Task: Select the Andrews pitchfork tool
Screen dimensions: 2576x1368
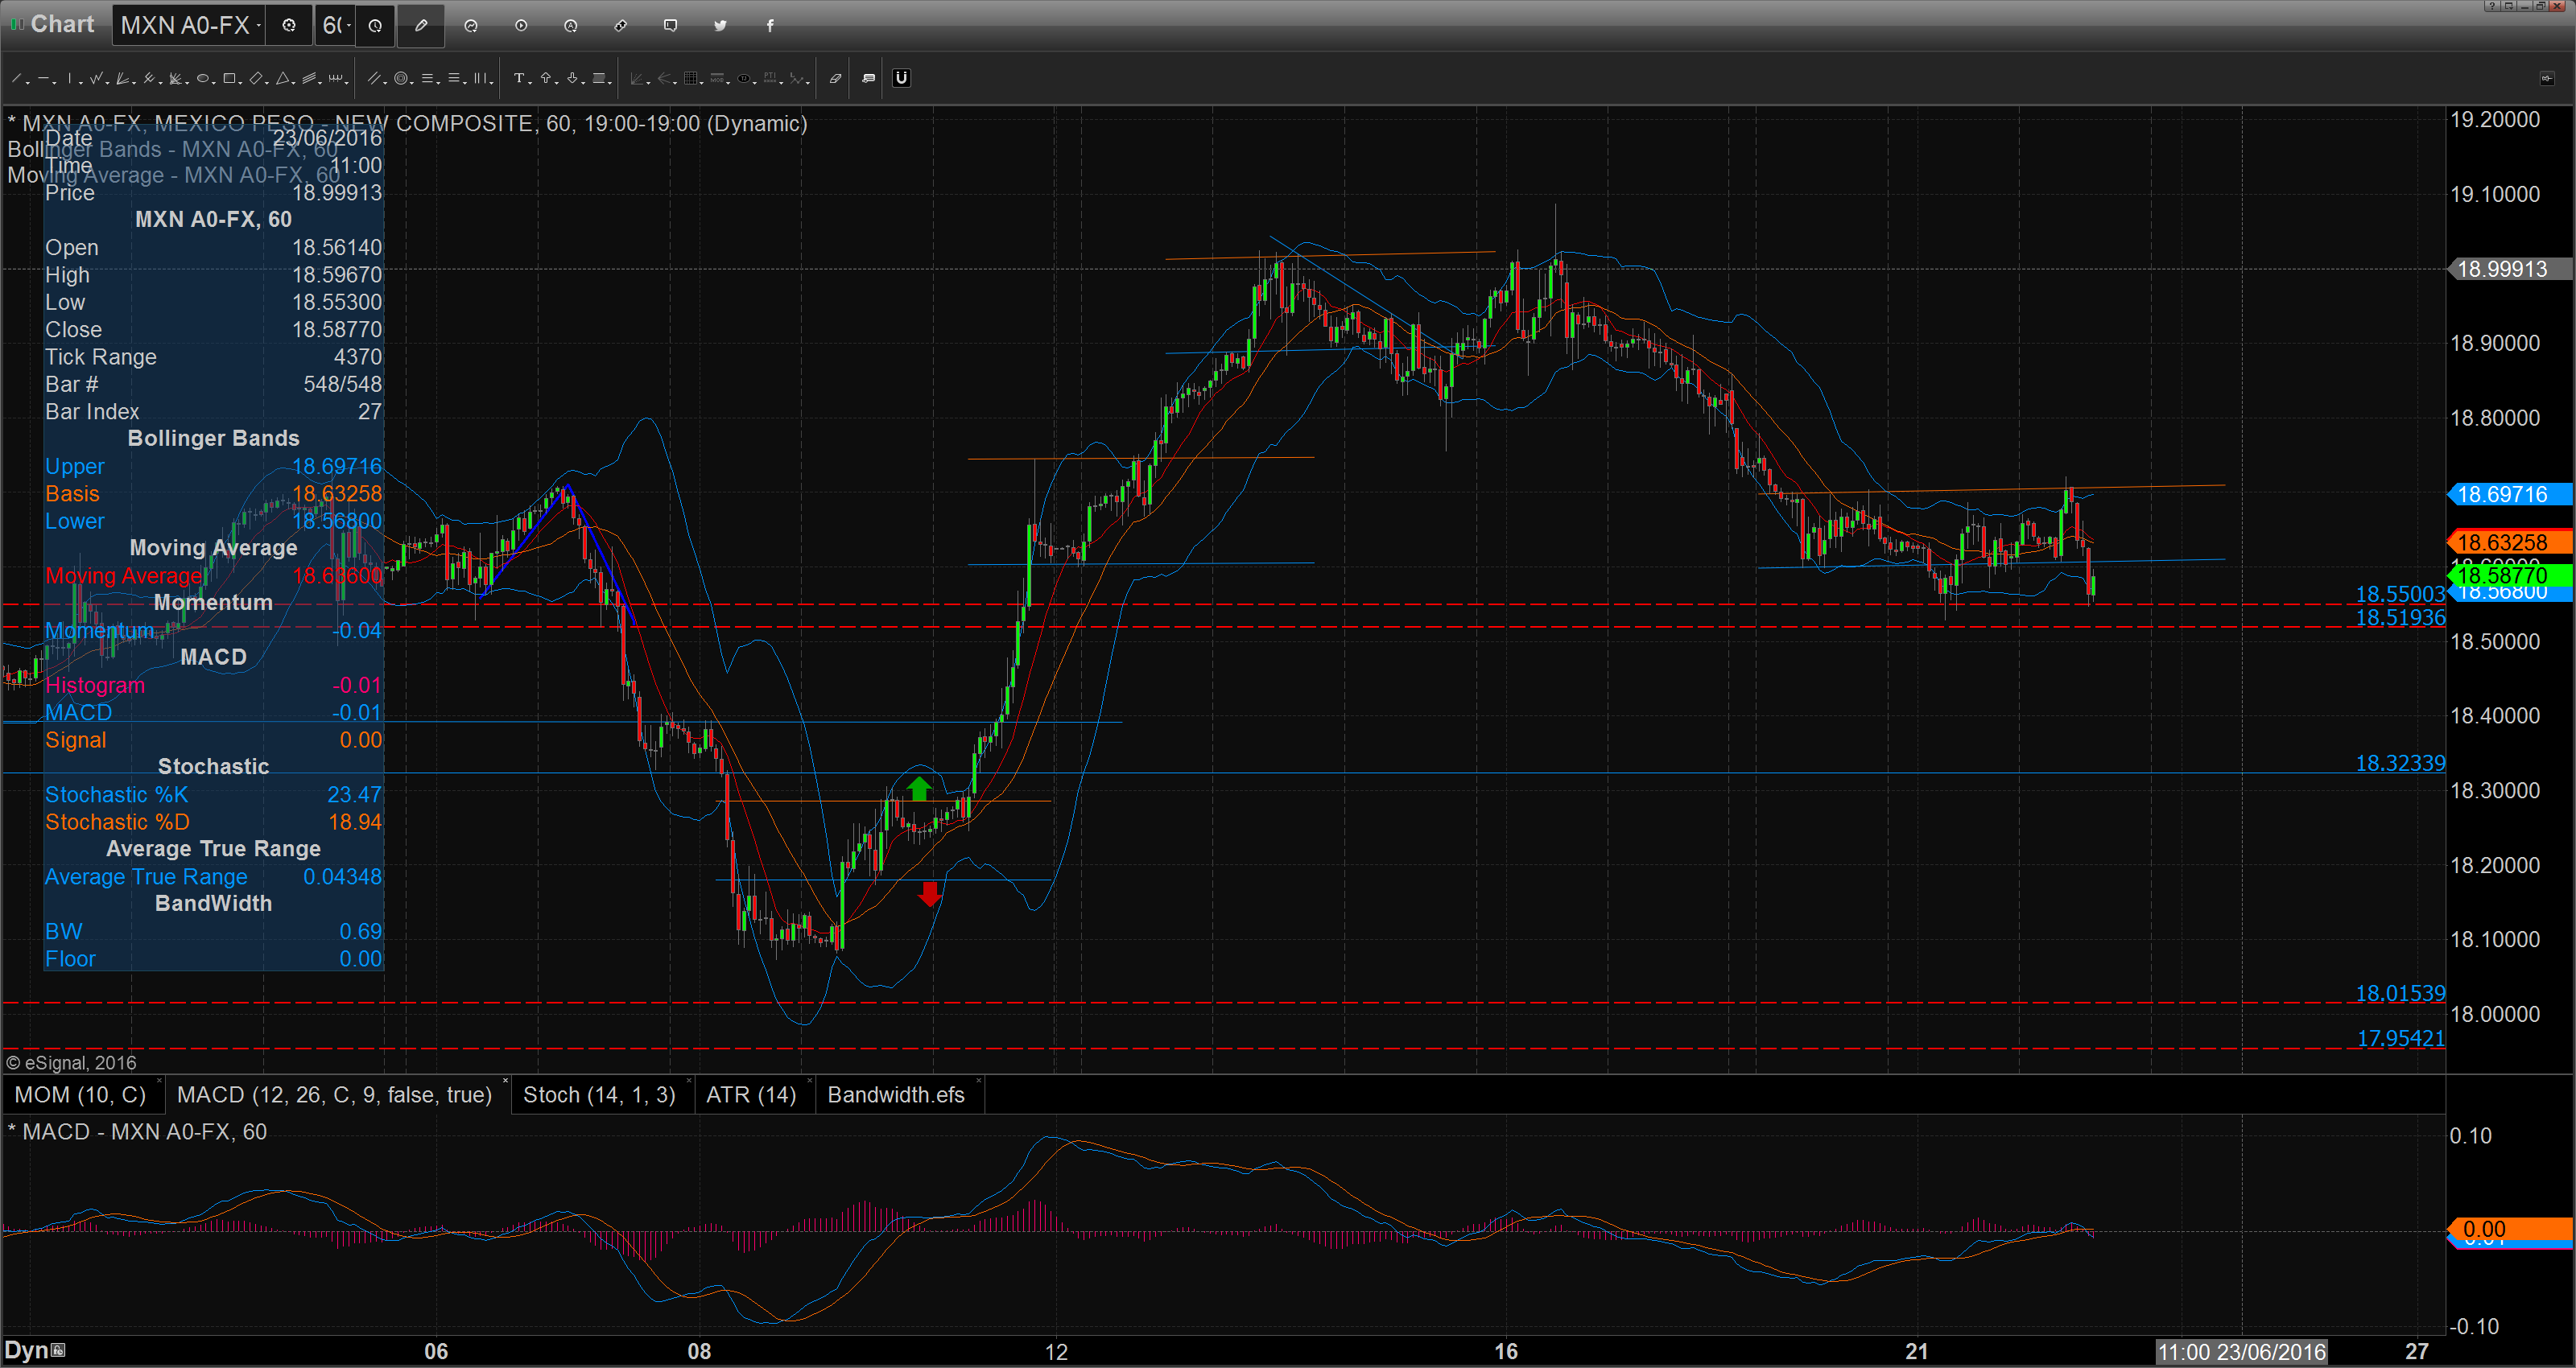Action: 149,78
